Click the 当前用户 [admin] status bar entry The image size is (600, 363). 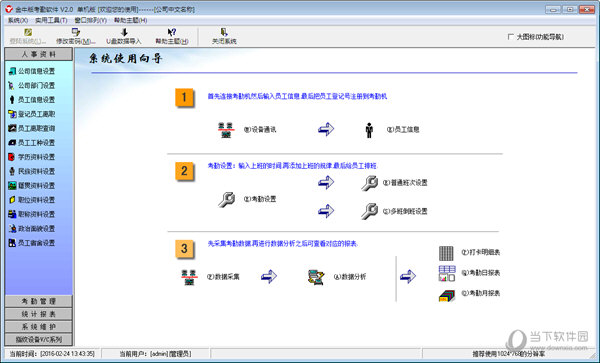(x=155, y=354)
